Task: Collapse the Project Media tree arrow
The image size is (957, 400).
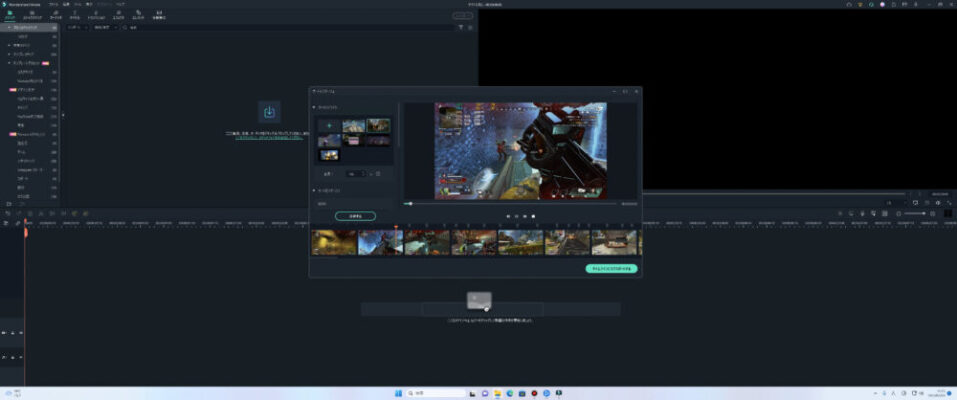Action: (9, 27)
